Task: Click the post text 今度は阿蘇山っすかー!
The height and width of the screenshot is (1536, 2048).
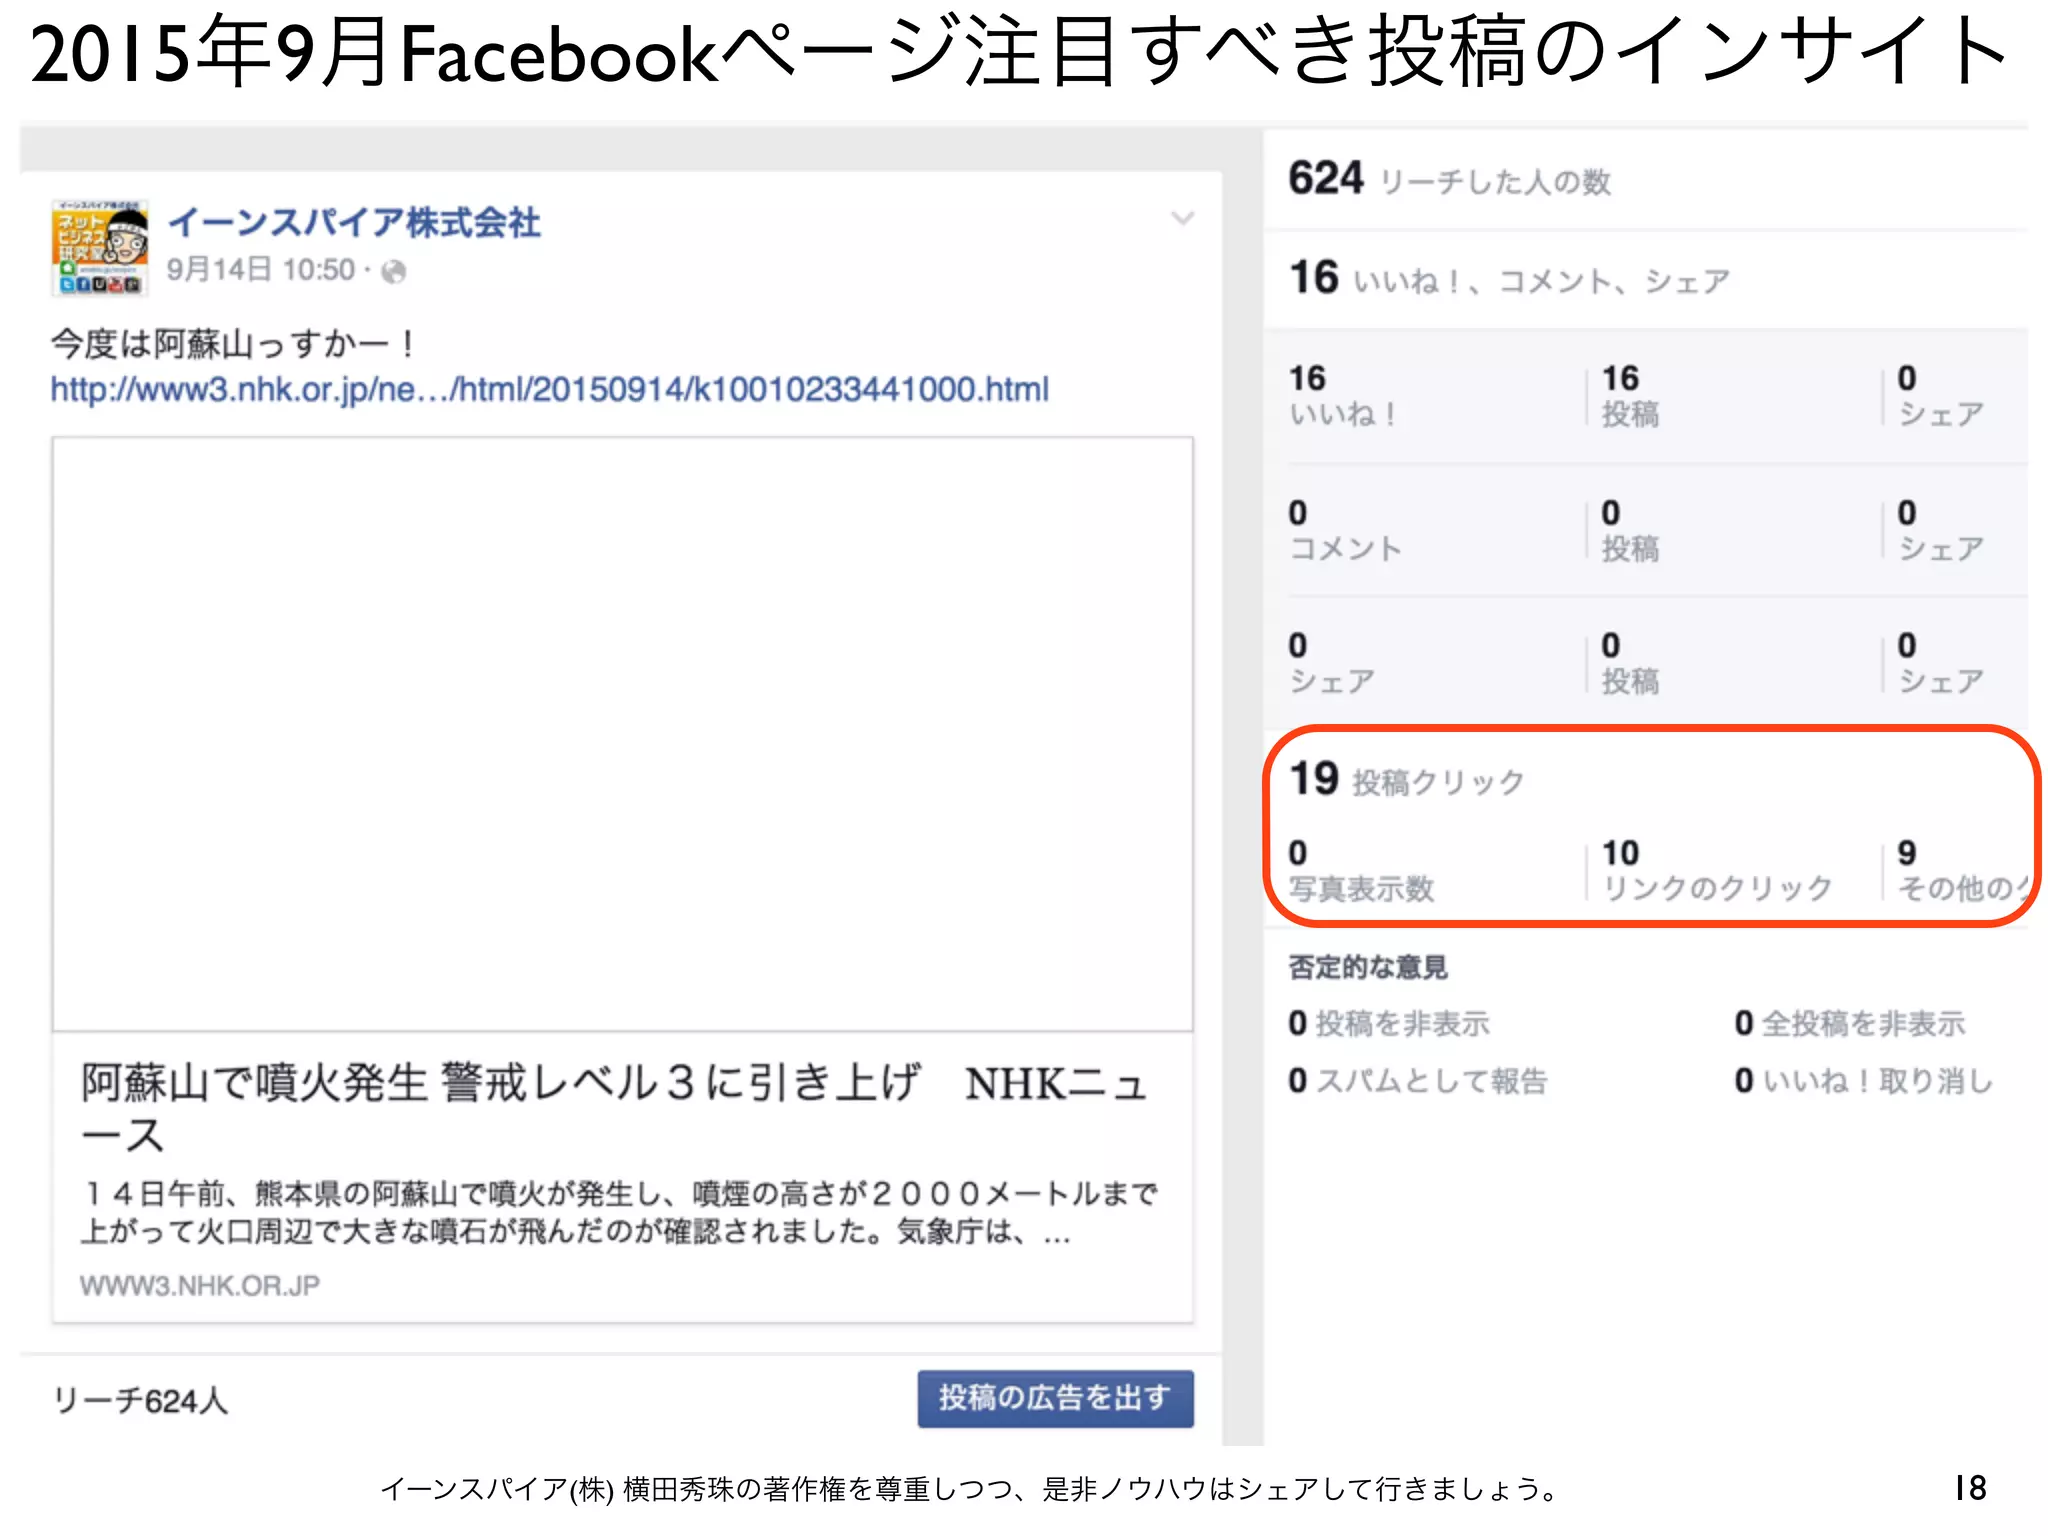Action: [234, 344]
